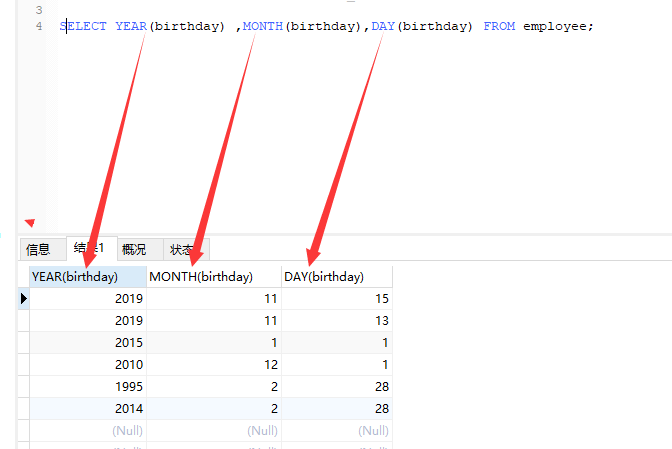
Task: Switch to the 结果1 tab
Action: (92, 248)
